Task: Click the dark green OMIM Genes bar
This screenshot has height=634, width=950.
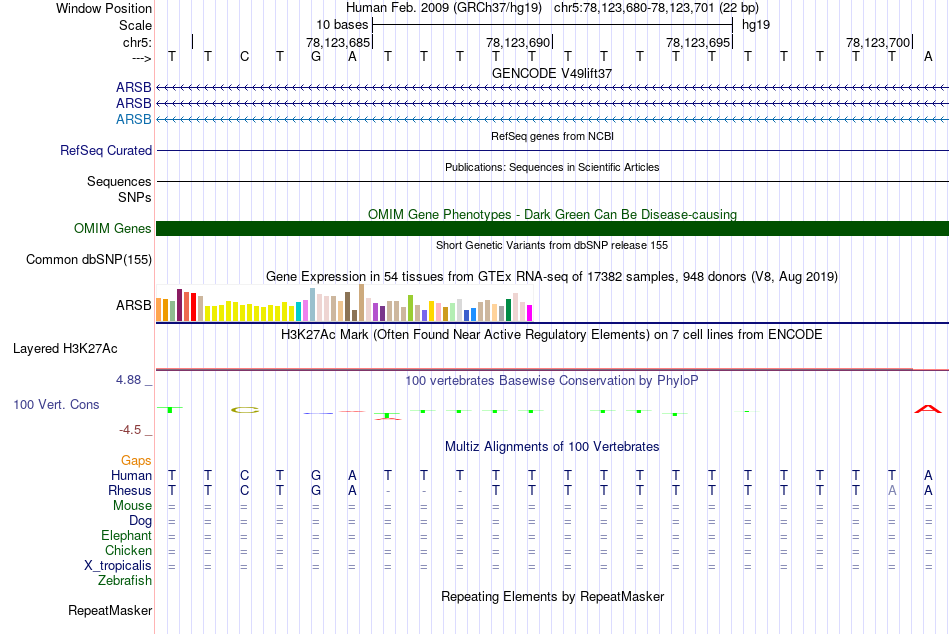Action: click(552, 229)
